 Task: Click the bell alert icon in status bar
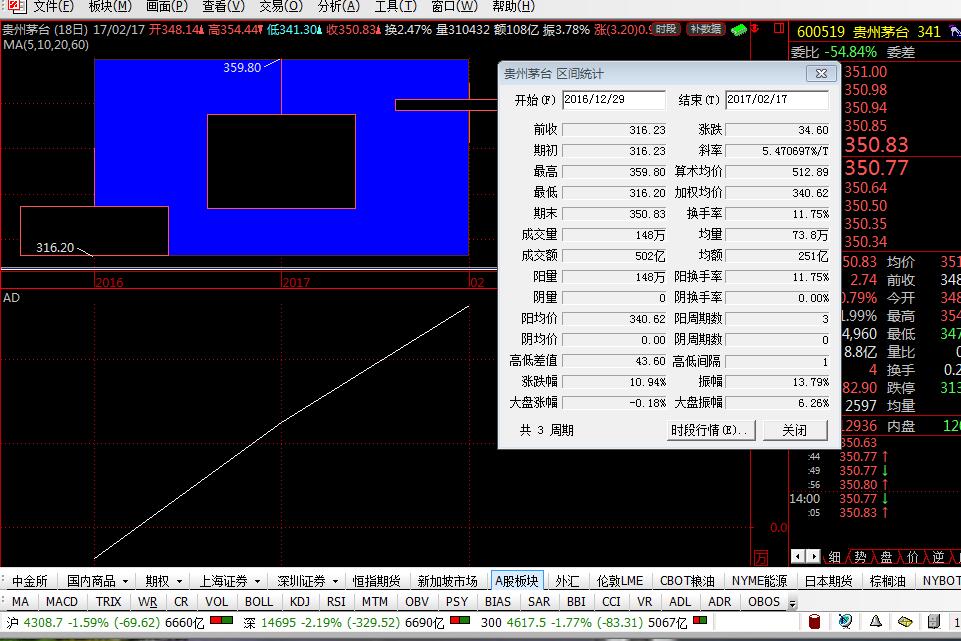click(876, 622)
